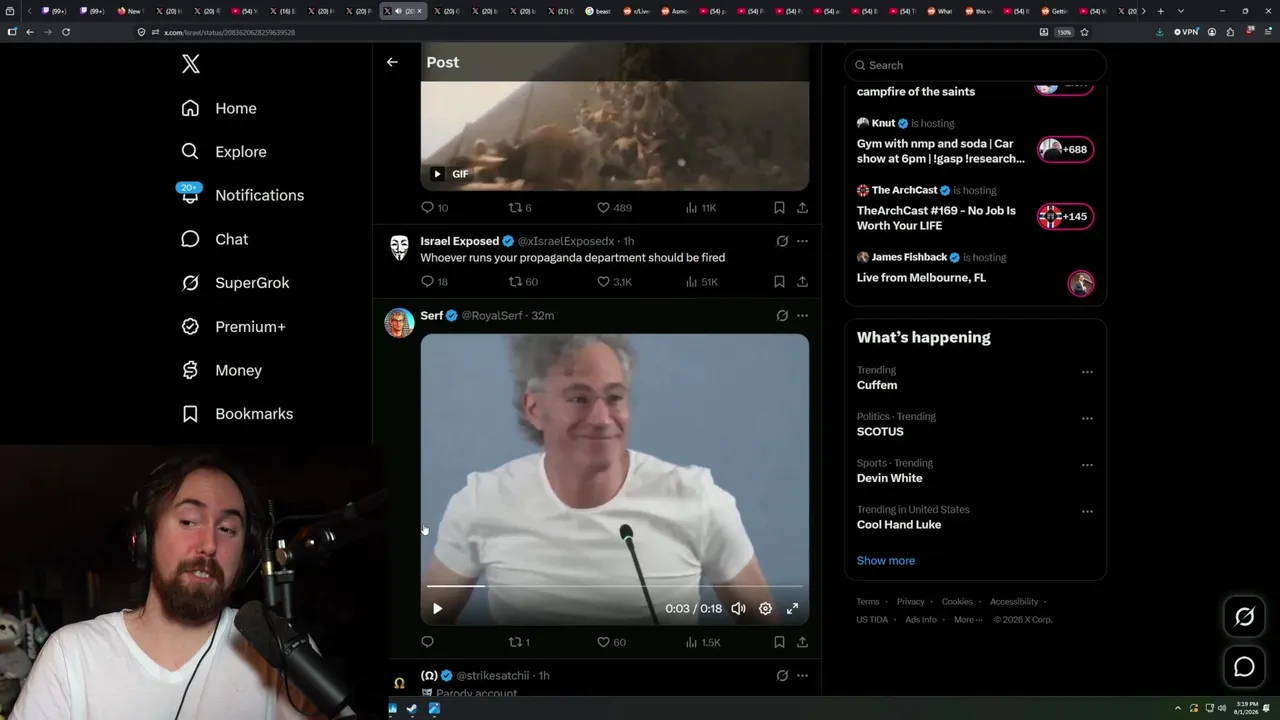This screenshot has width=1280, height=720.
Task: Open Live from Melbourne, FL space
Action: coord(921,278)
